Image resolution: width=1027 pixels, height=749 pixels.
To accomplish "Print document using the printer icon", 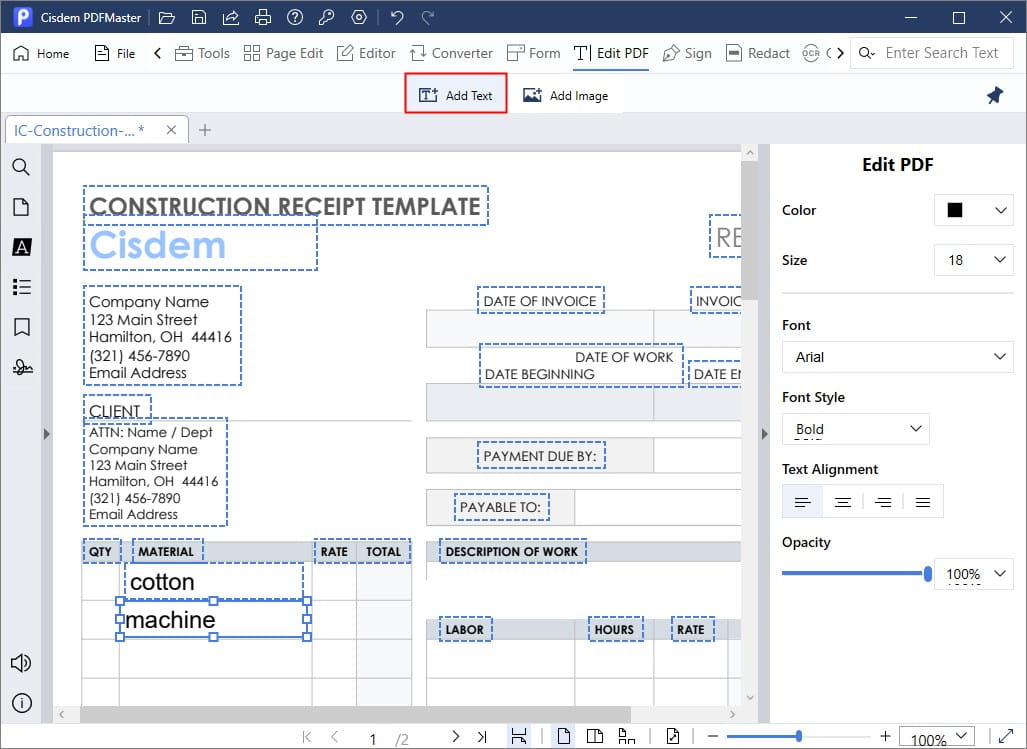I will tap(263, 18).
